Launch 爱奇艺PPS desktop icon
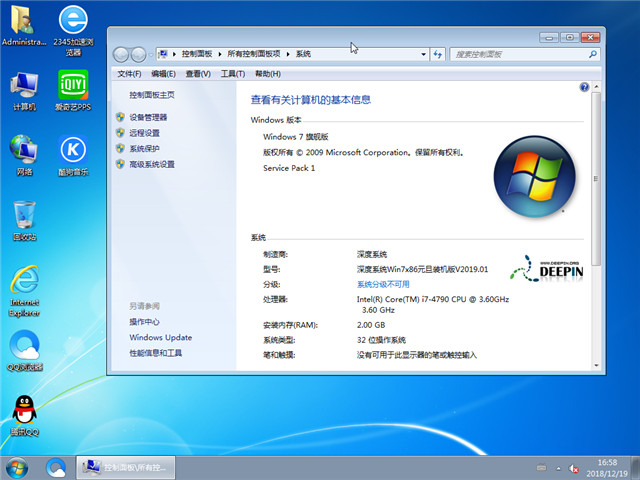640x480 pixels. (73, 90)
